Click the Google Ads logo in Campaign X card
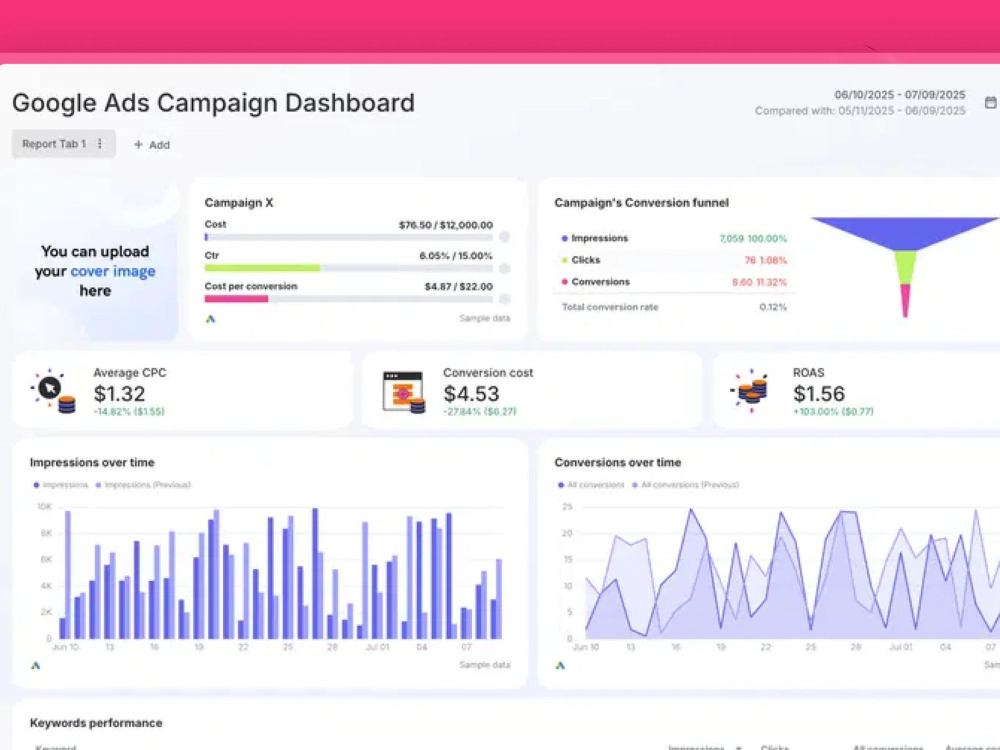 click(x=210, y=319)
